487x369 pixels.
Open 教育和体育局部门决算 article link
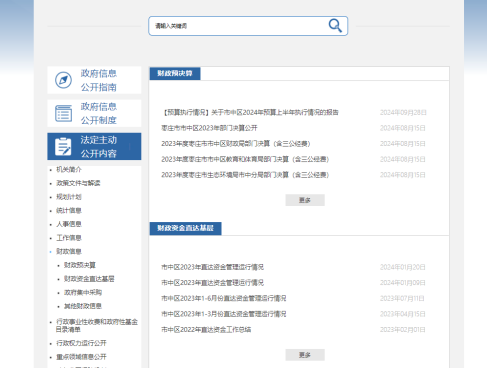pyautogui.click(x=245, y=159)
